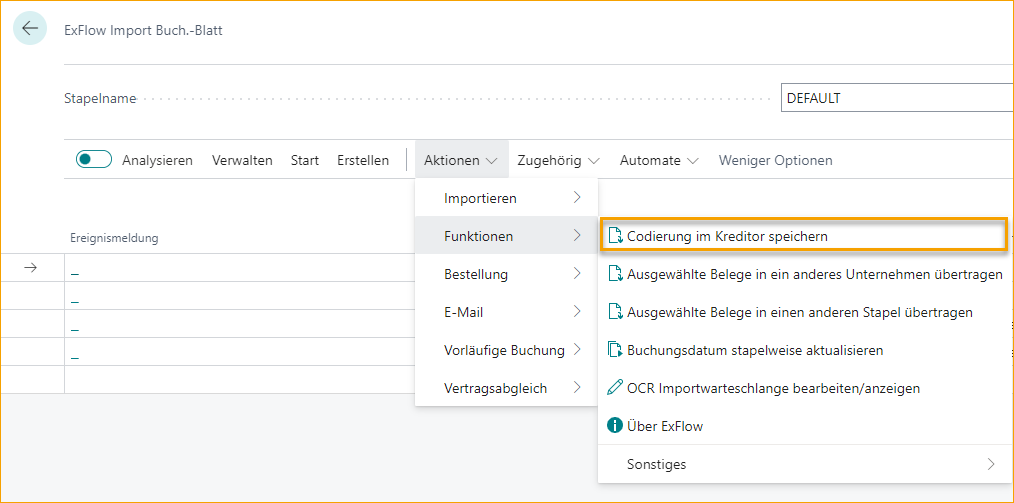
Task: Click the Ereignismeldung column header
Action: click(x=114, y=238)
